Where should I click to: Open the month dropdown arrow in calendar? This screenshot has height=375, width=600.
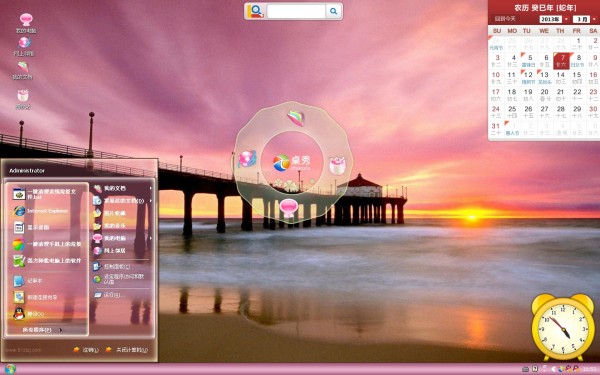pos(594,19)
